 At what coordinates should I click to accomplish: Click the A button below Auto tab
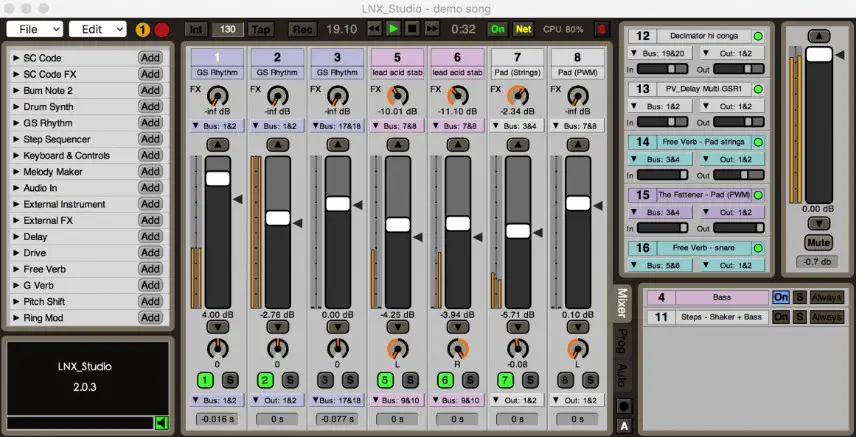tap(623, 426)
